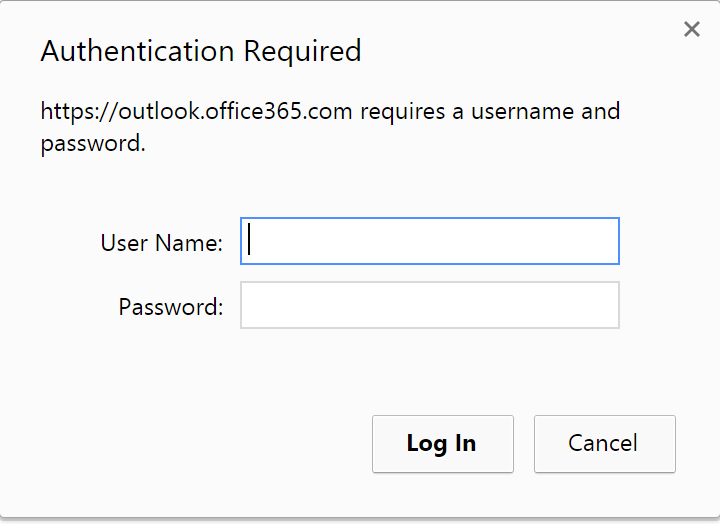Submit credentials using Log In
Viewport: 720px width, 524px height.
442,443
